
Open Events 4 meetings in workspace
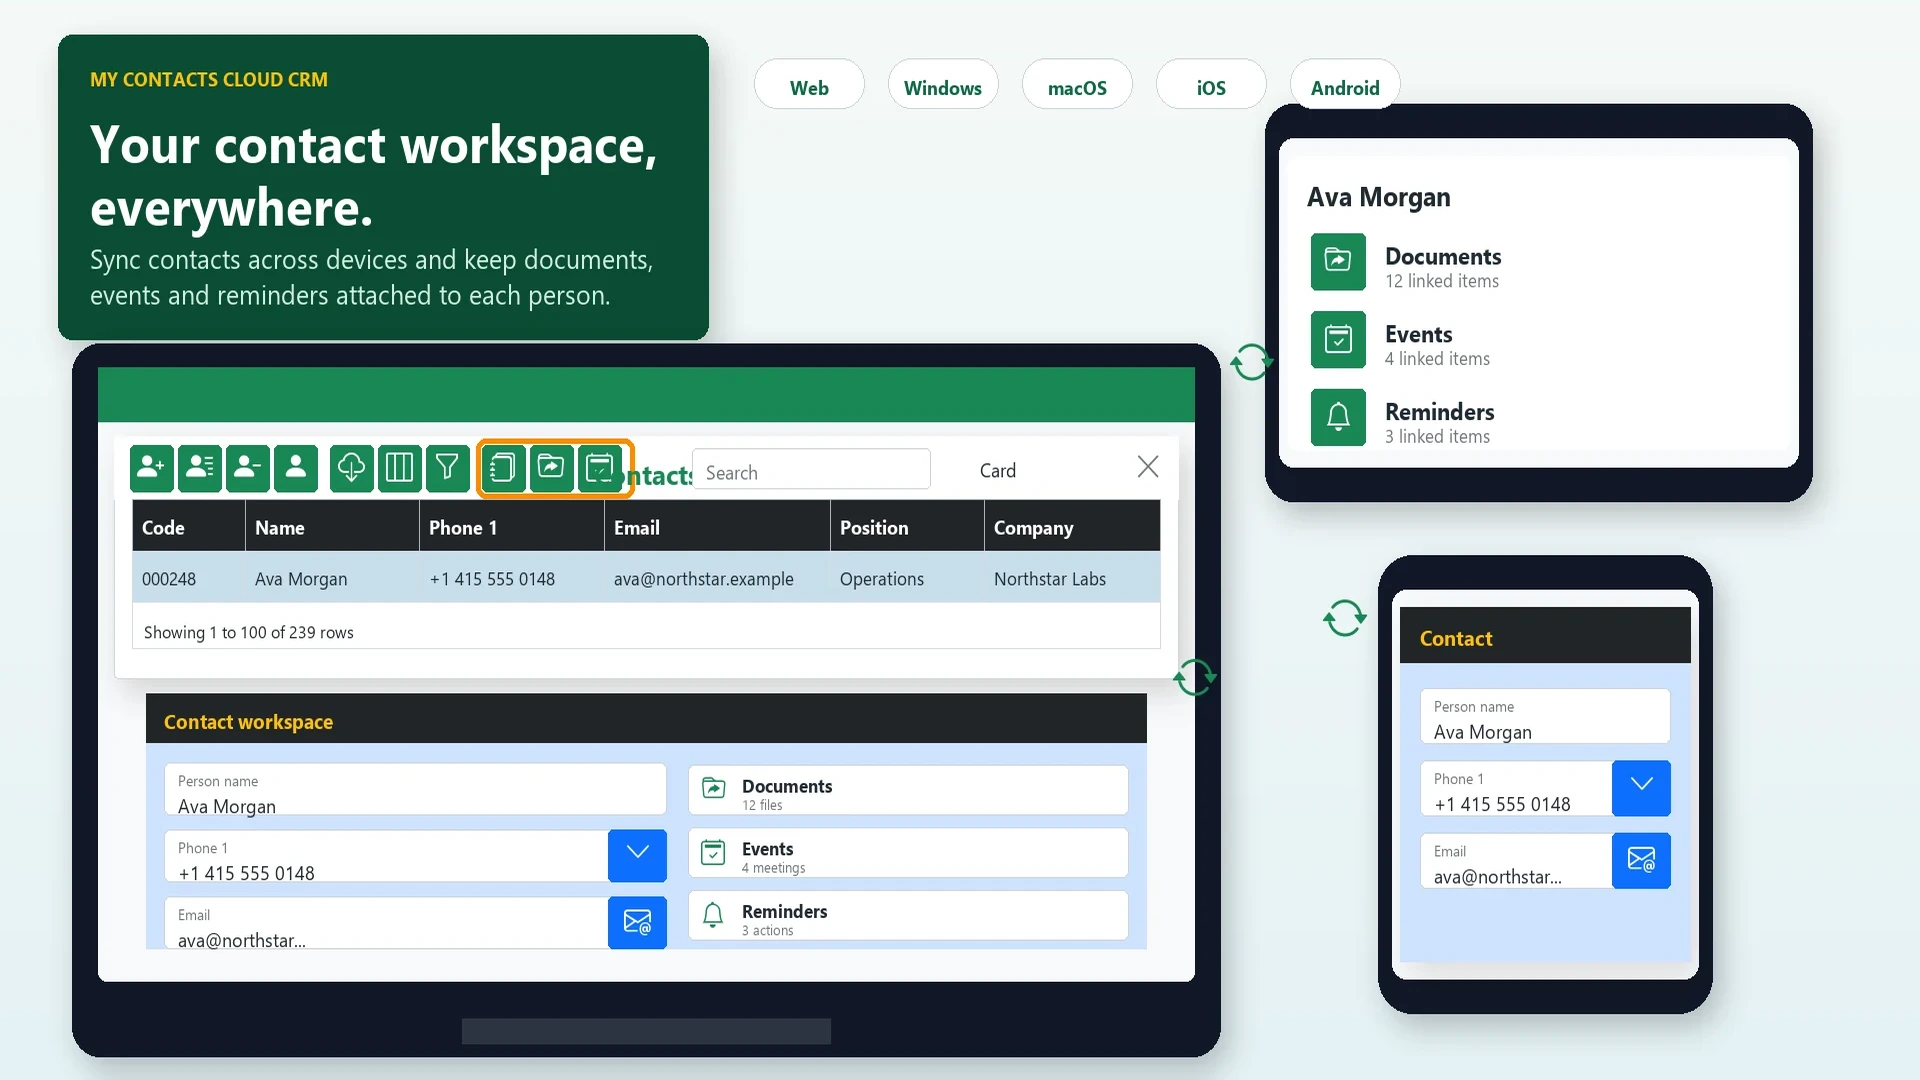908,853
